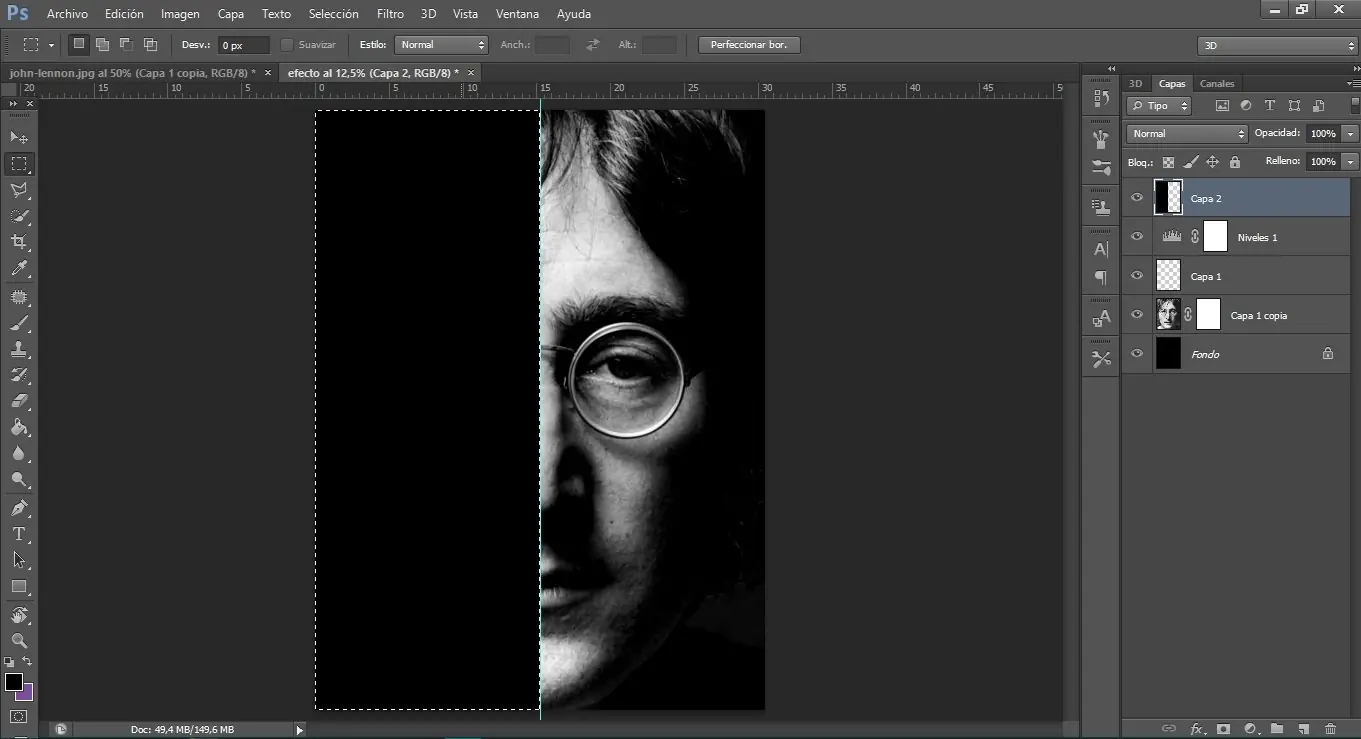This screenshot has width=1361, height=739.
Task: Choose the Pen tool
Action: [18, 508]
